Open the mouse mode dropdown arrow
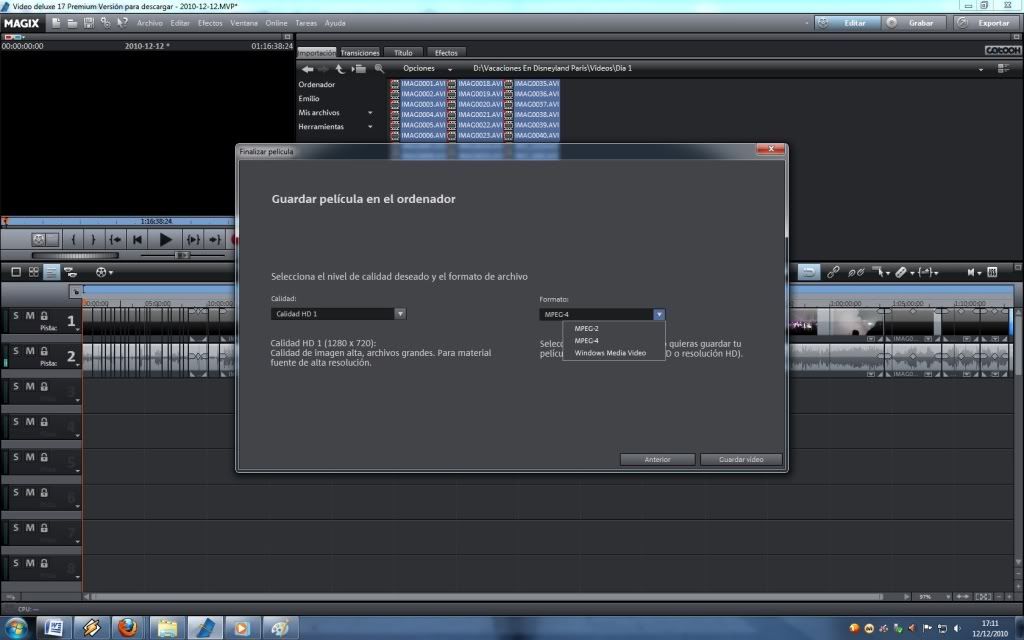Screen dimensions: 1024x640 (888, 273)
